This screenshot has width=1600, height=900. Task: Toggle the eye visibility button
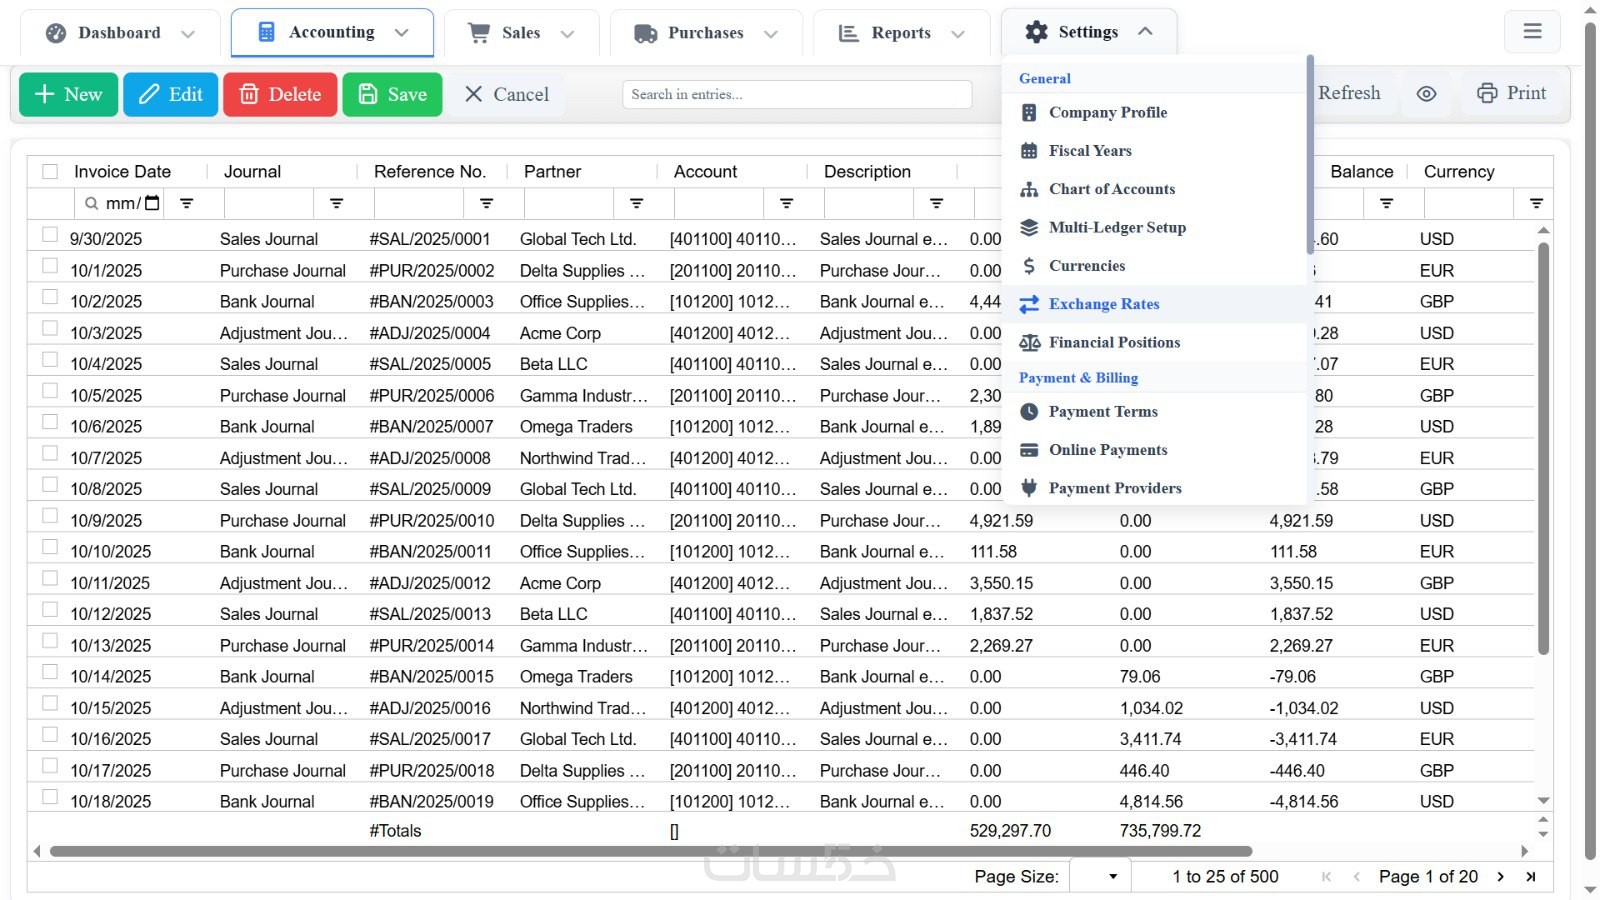coord(1427,94)
